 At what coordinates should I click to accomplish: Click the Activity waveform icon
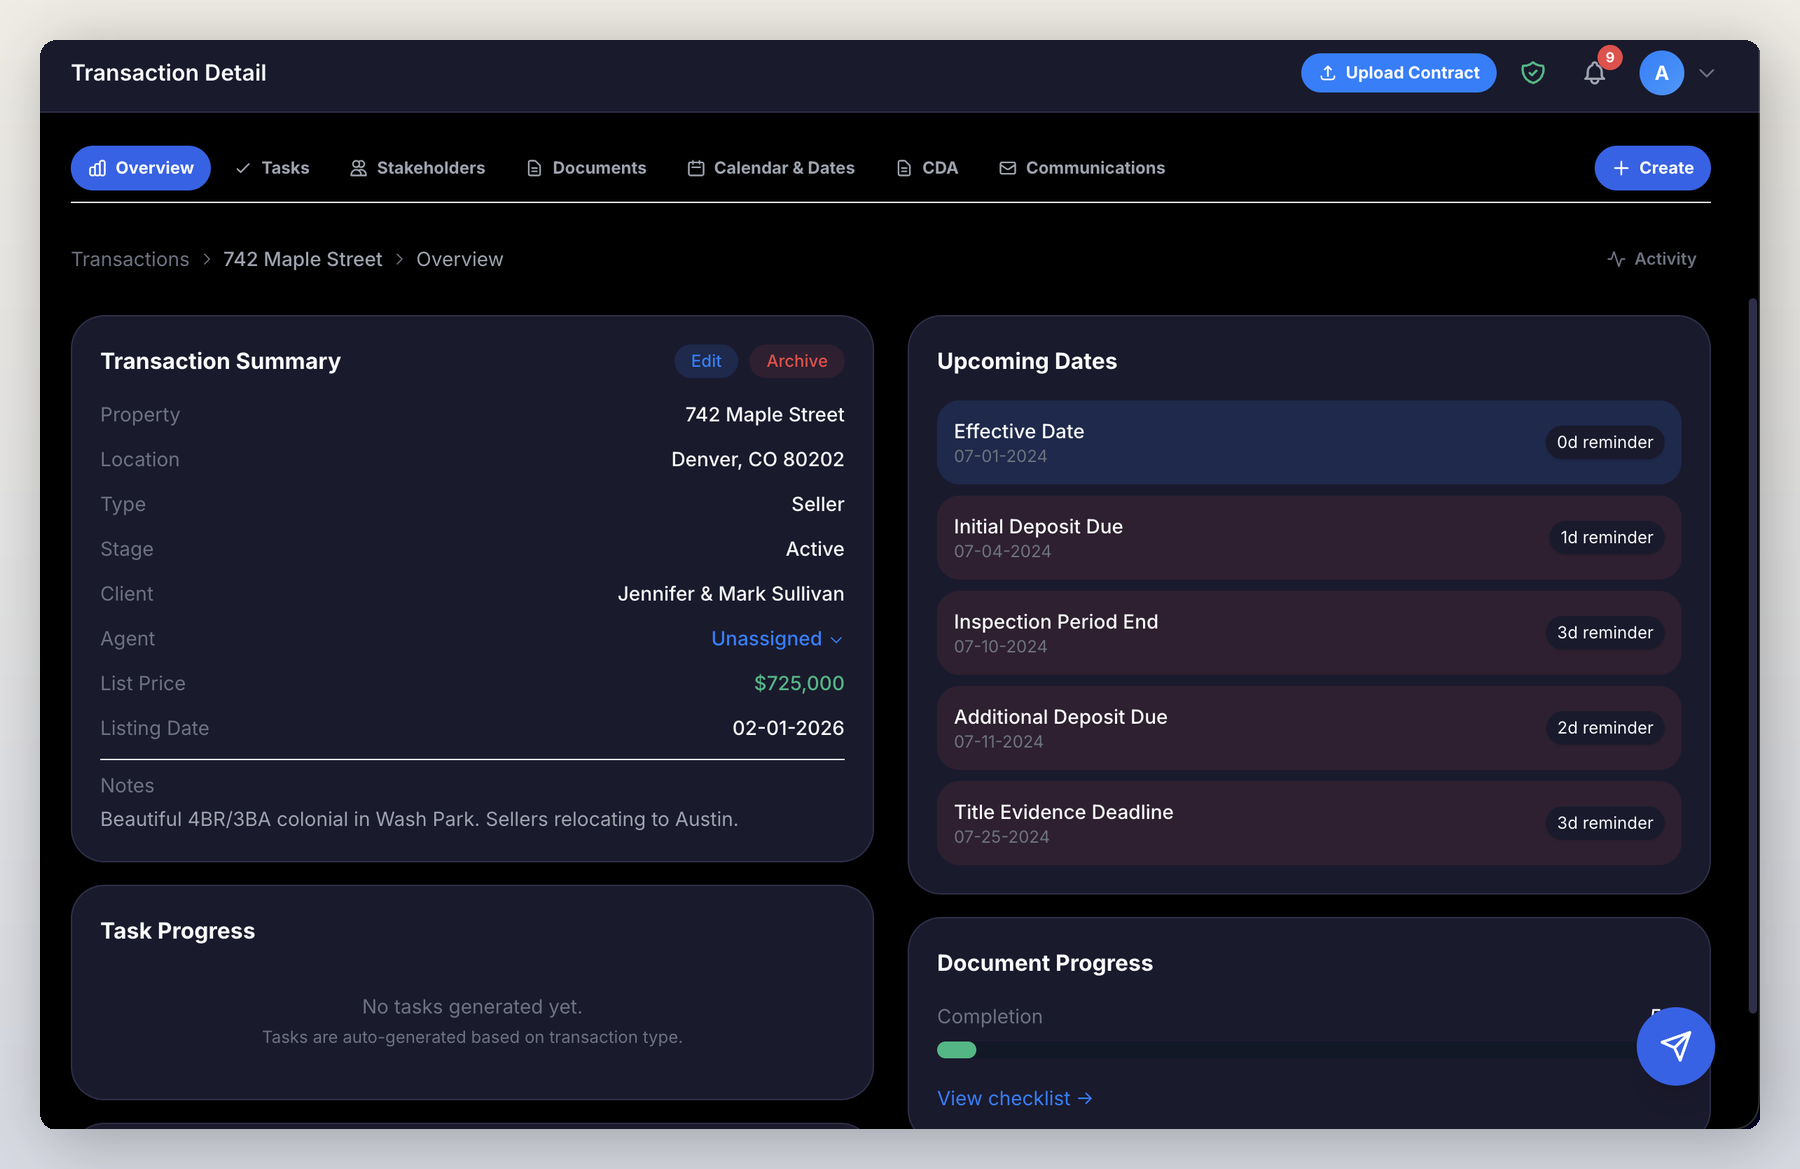(x=1616, y=258)
